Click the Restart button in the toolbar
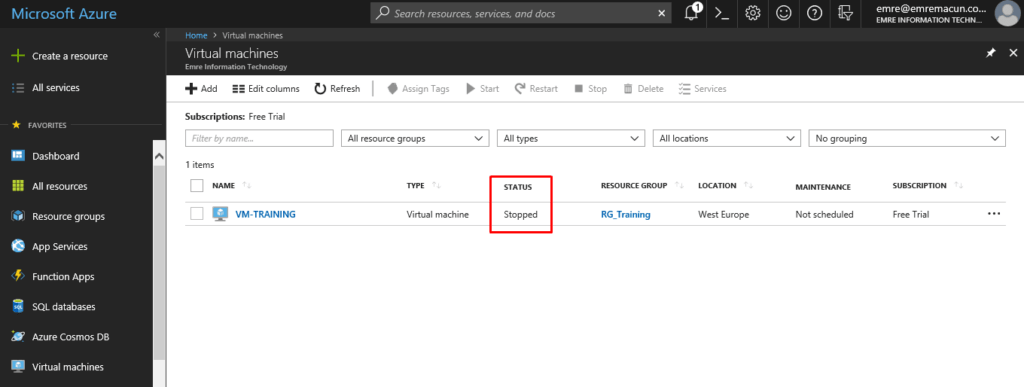This screenshot has width=1024, height=387. click(x=536, y=89)
